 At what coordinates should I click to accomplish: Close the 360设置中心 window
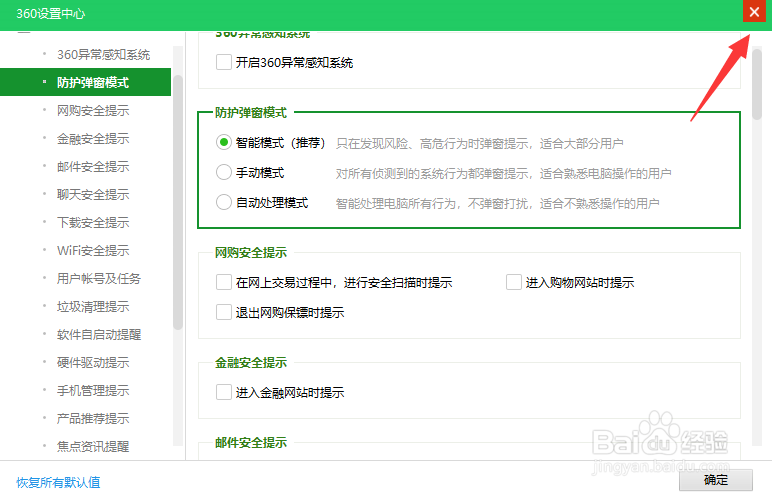coord(754,11)
